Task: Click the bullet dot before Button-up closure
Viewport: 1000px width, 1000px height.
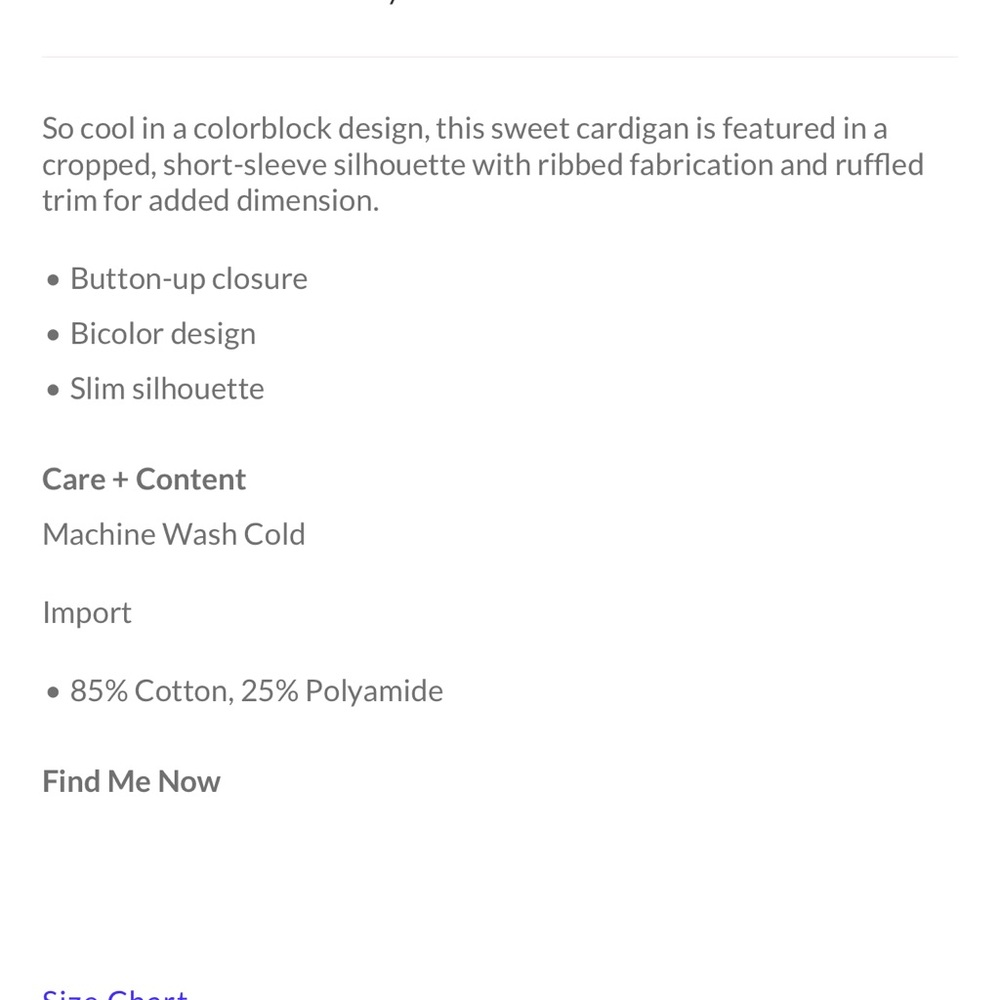Action: (x=54, y=280)
